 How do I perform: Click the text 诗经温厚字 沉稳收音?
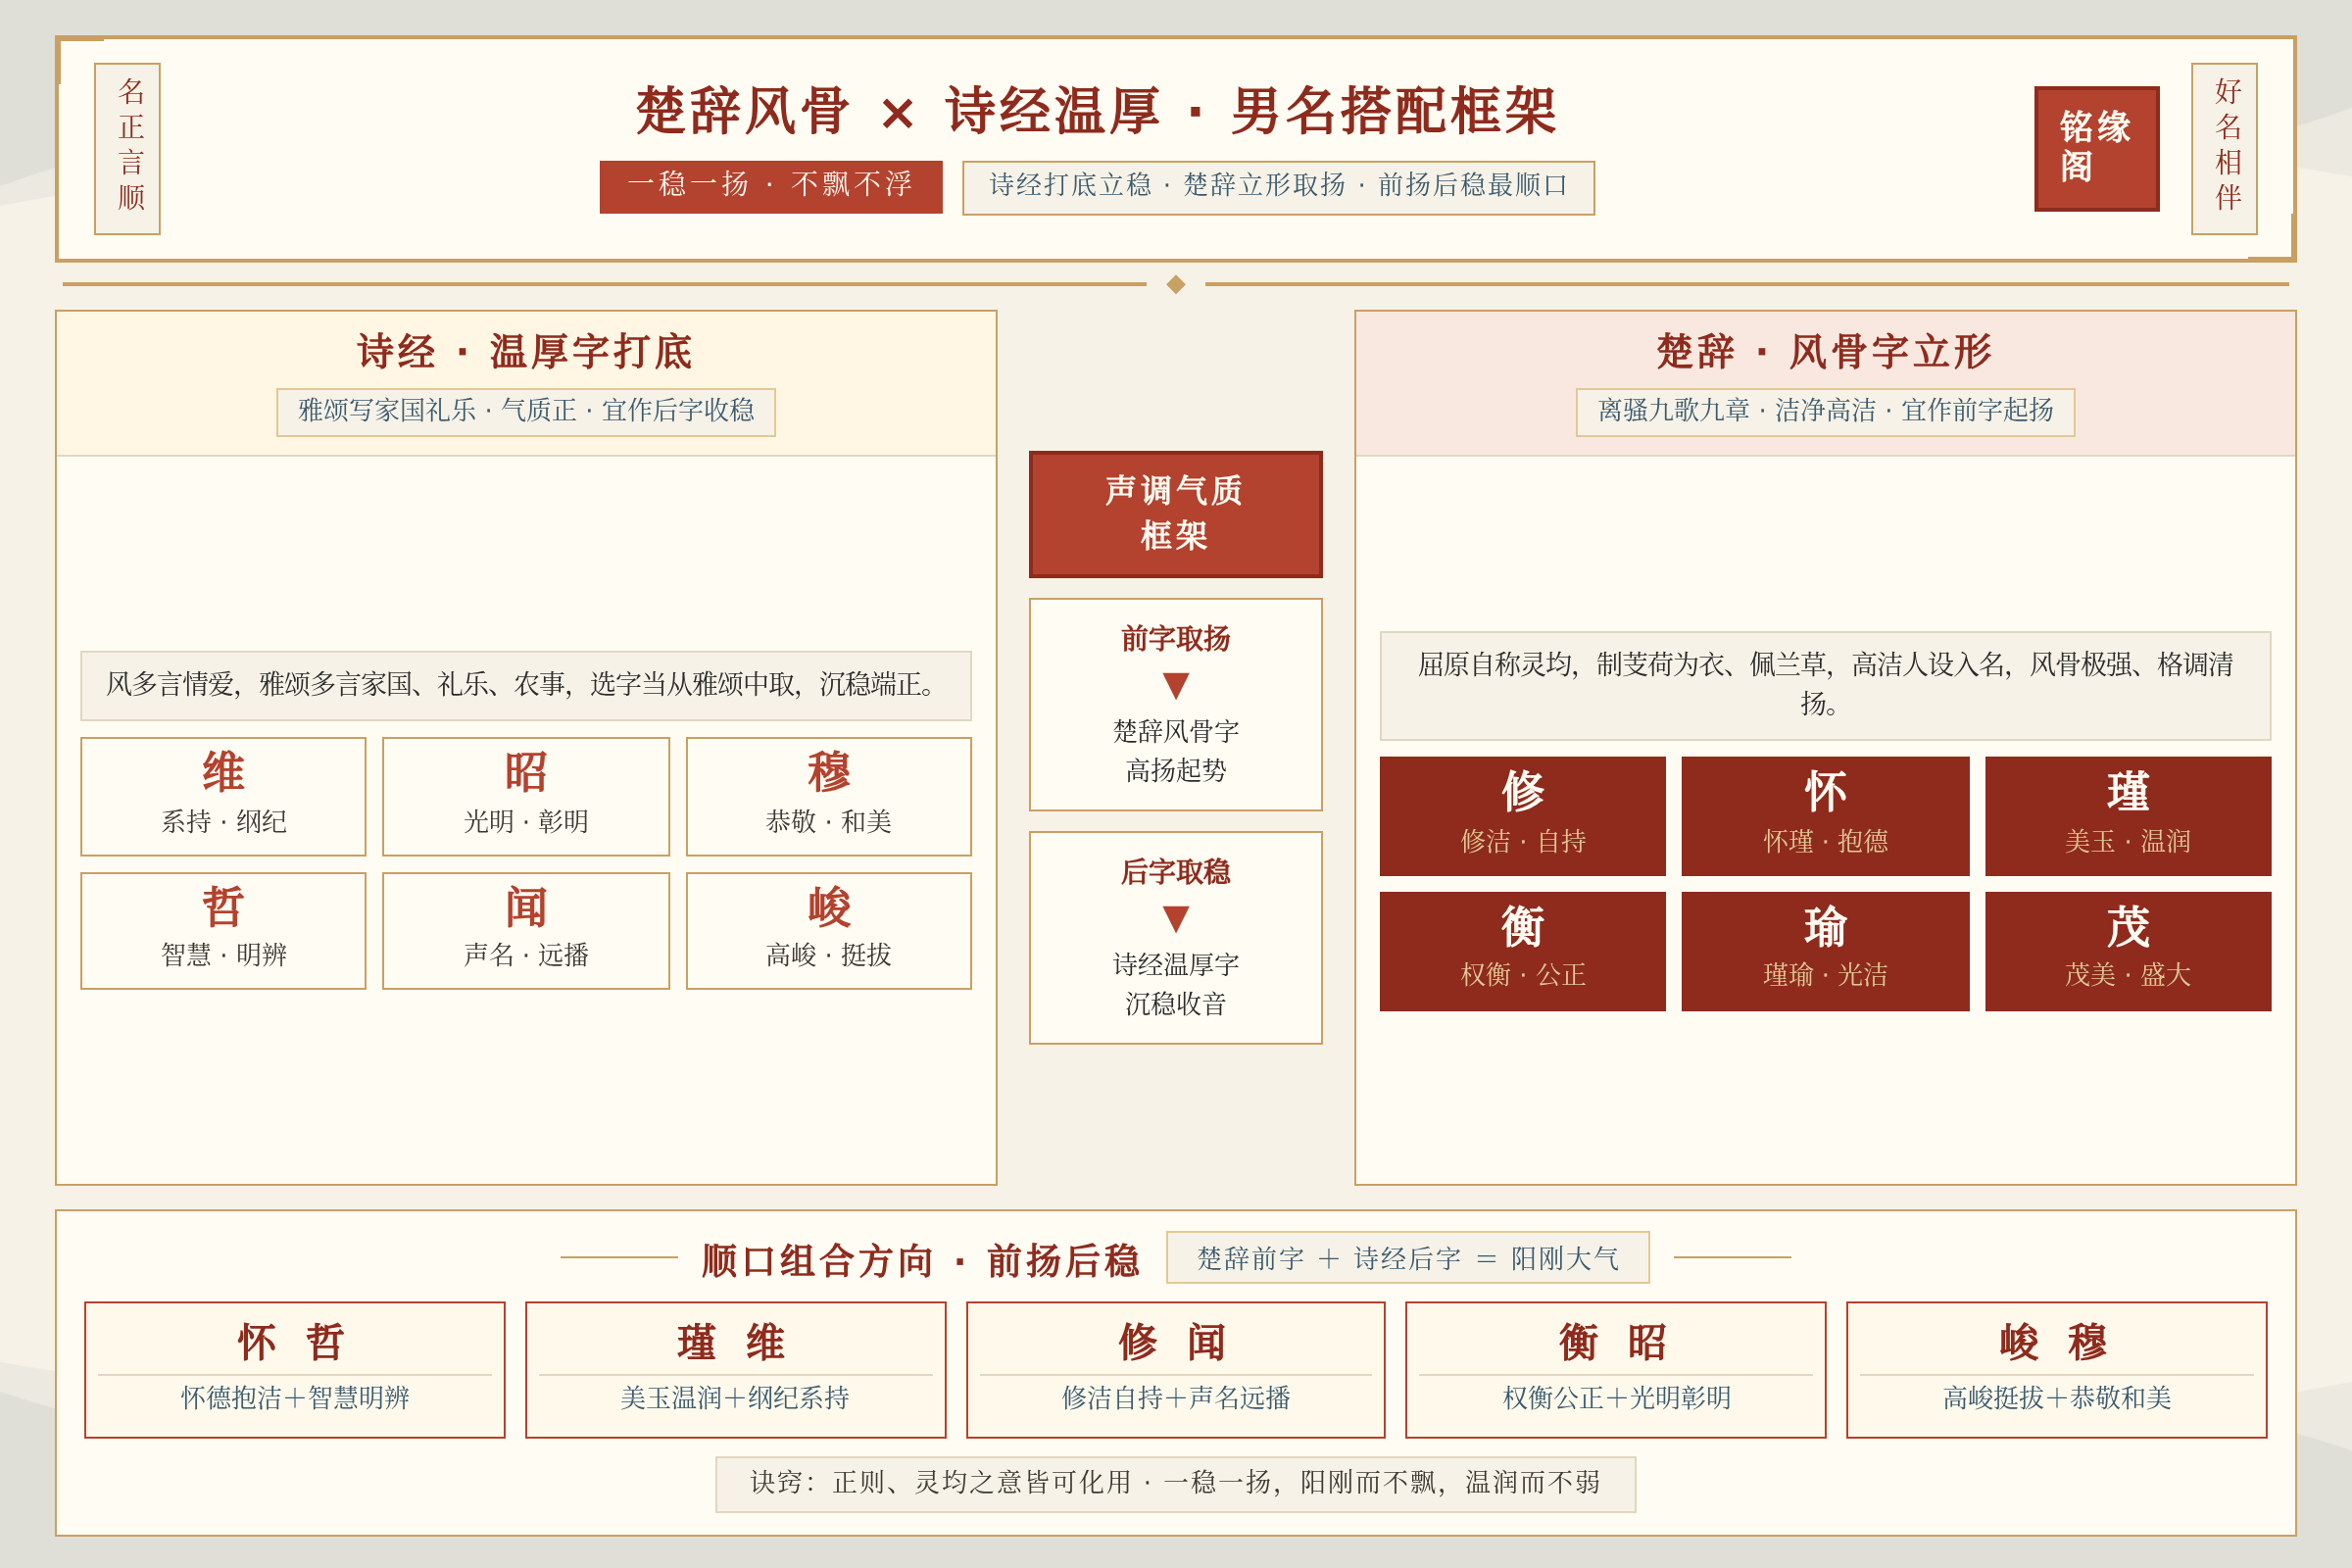tap(1175, 984)
